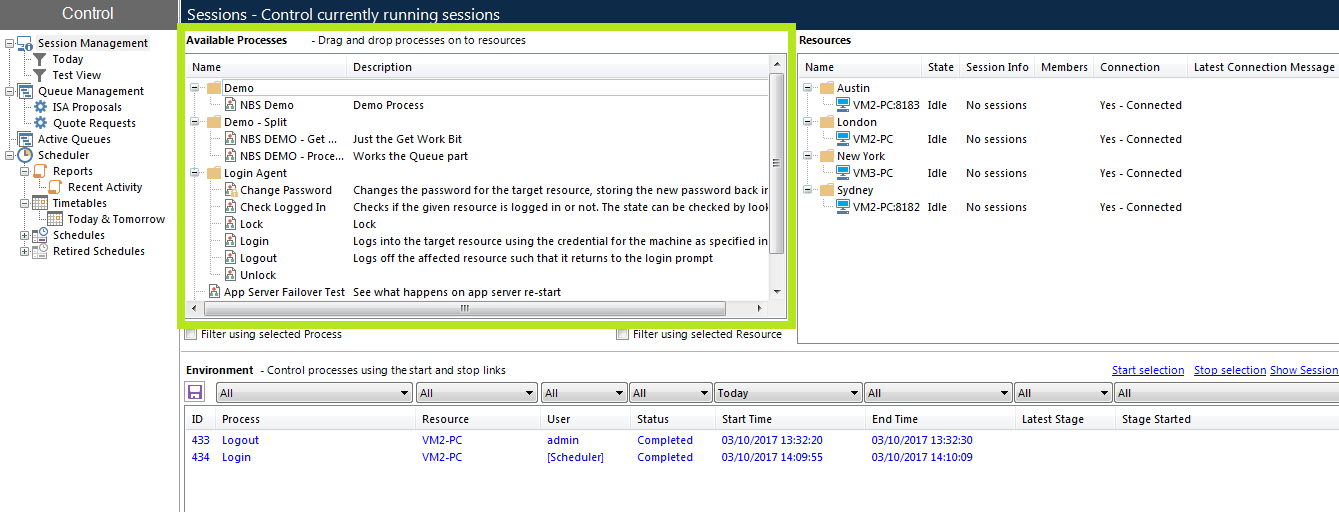Click the App Server Failover Test icon
The image size is (1339, 512).
tap(214, 292)
